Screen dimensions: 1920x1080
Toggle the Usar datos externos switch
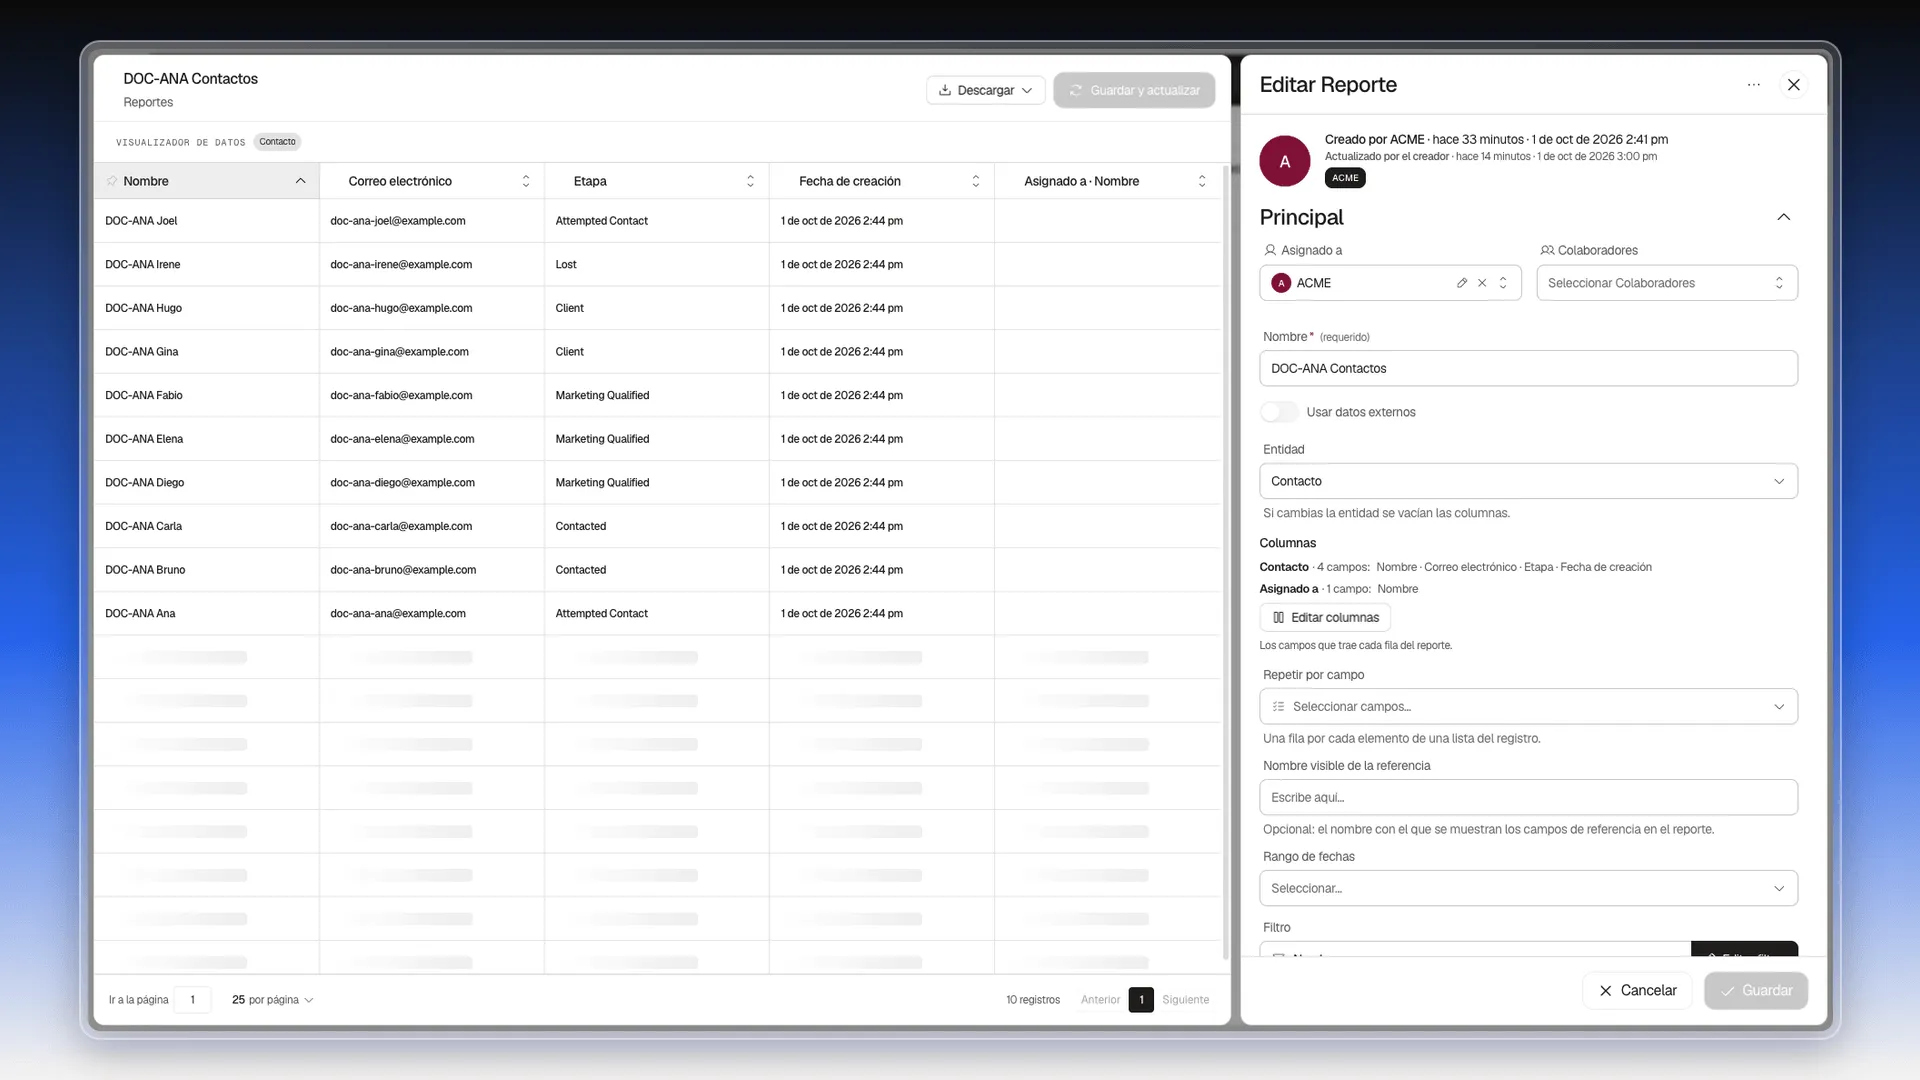point(1279,412)
